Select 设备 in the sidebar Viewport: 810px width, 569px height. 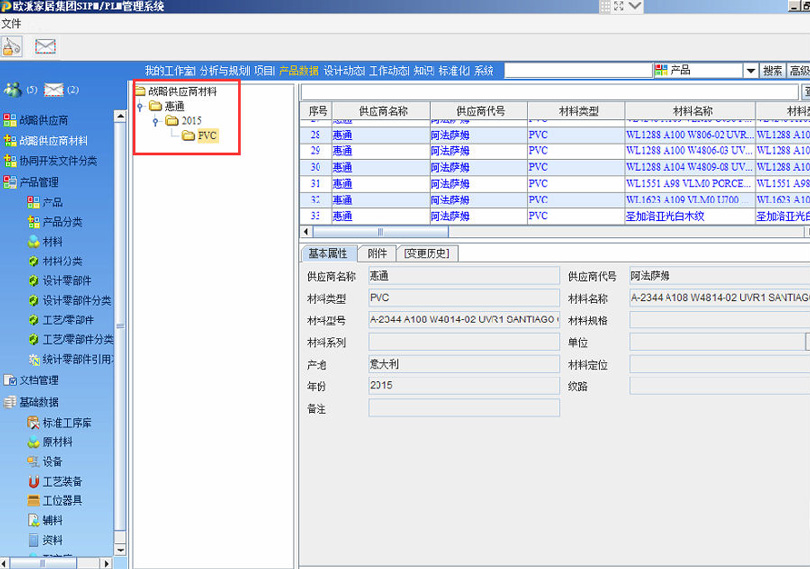tap(52, 461)
